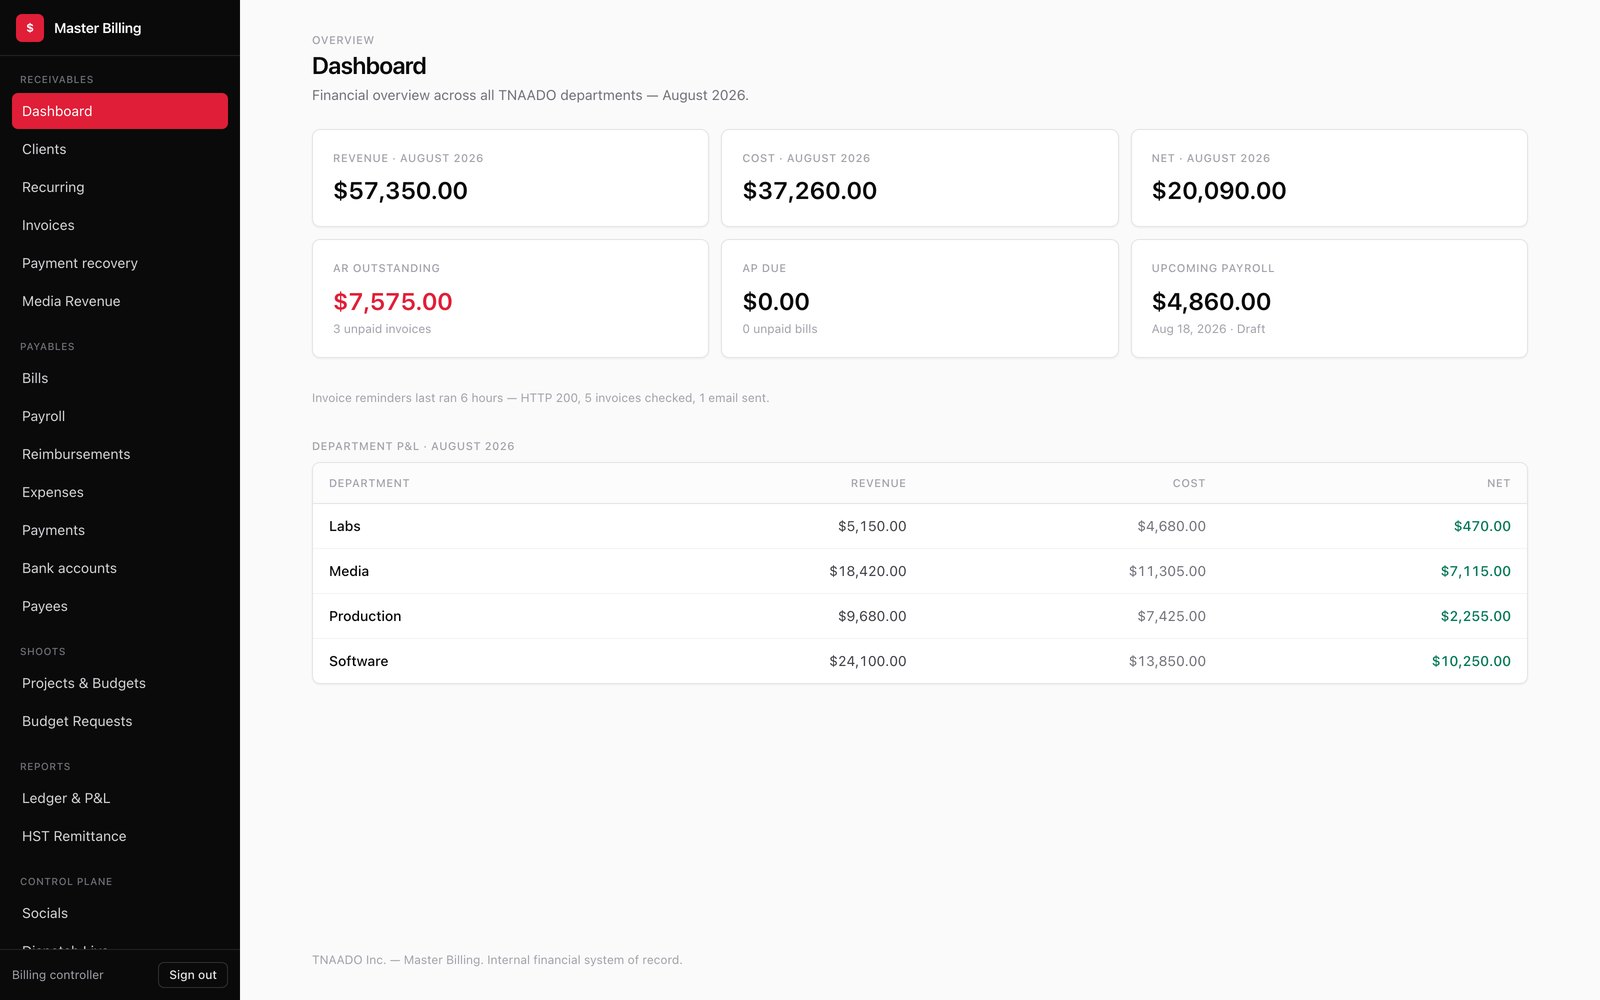The height and width of the screenshot is (1000, 1600).
Task: Open Bills under Payables
Action: (120, 378)
